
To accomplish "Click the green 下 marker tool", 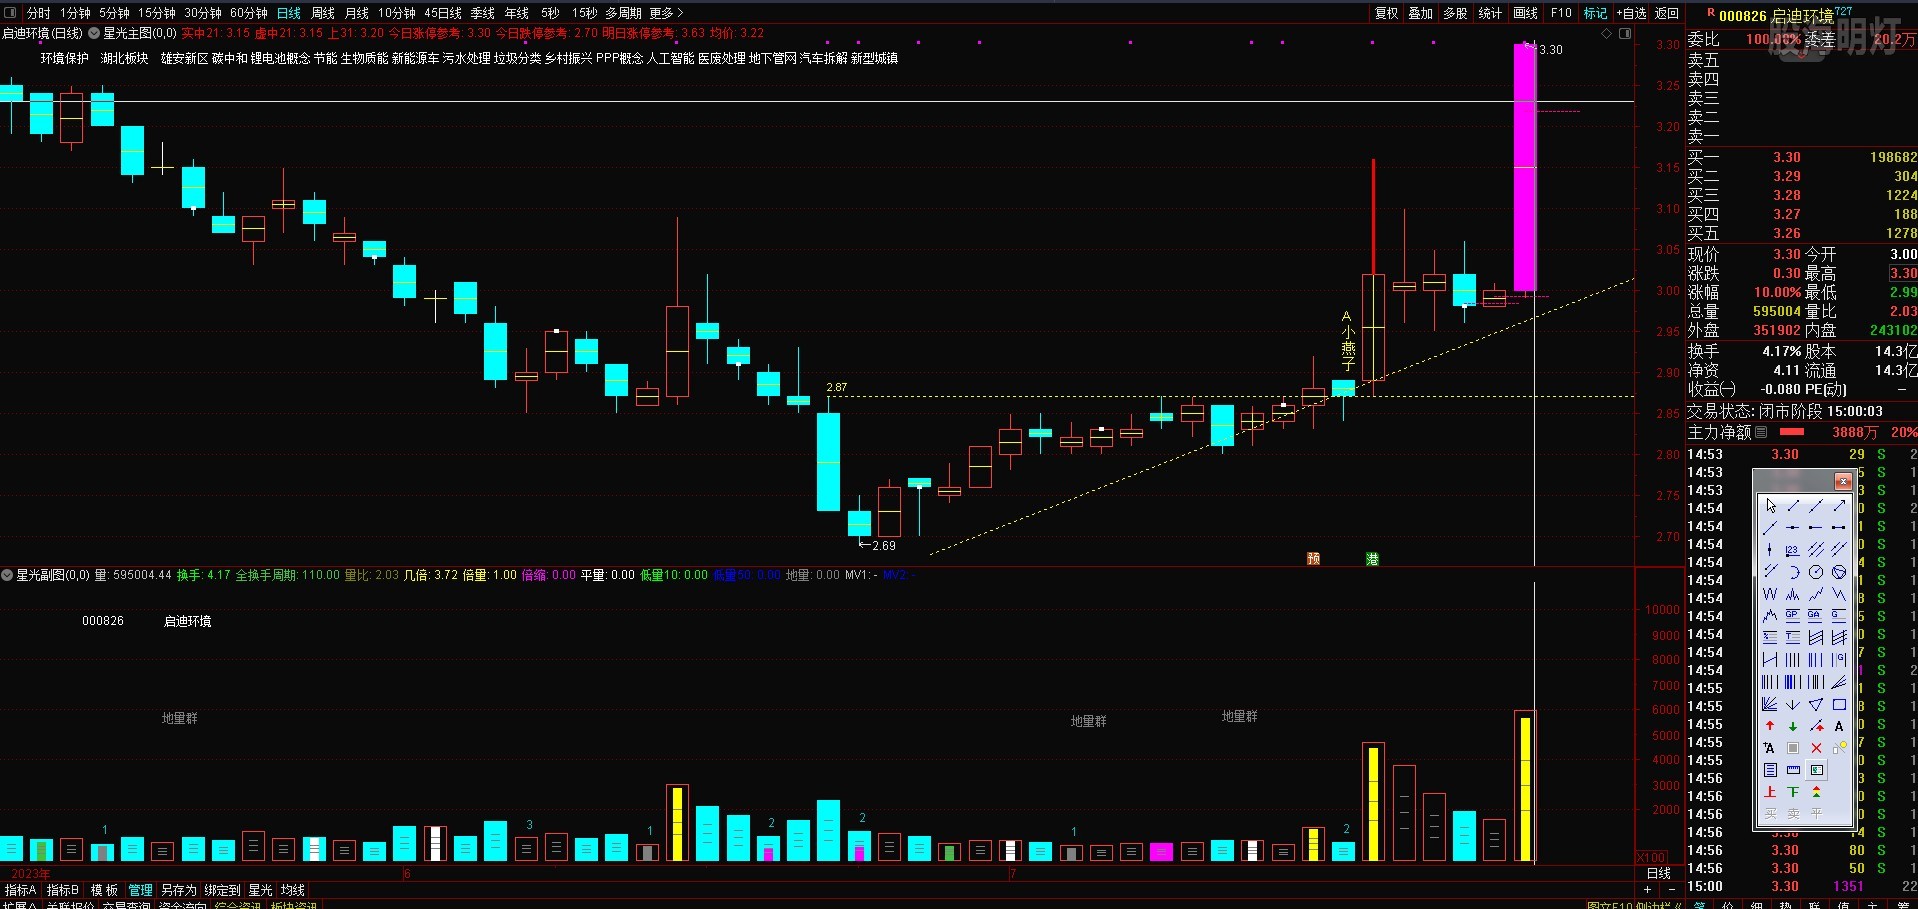I will [x=1793, y=792].
